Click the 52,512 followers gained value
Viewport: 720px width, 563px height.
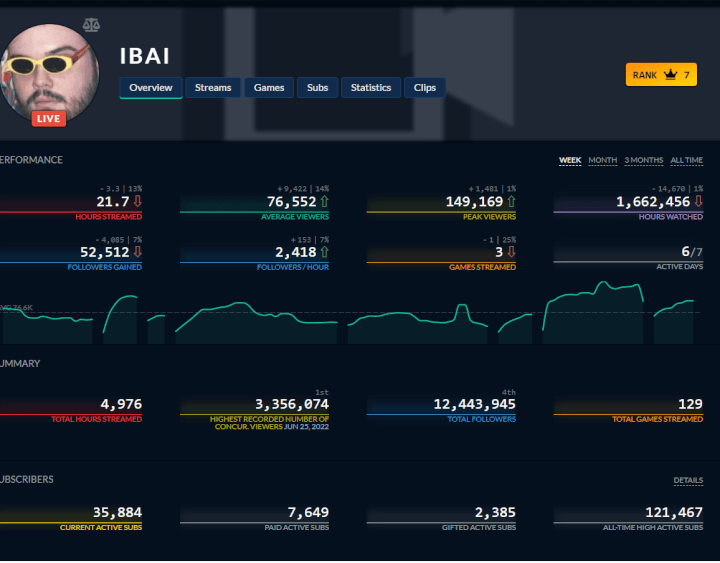coord(105,252)
